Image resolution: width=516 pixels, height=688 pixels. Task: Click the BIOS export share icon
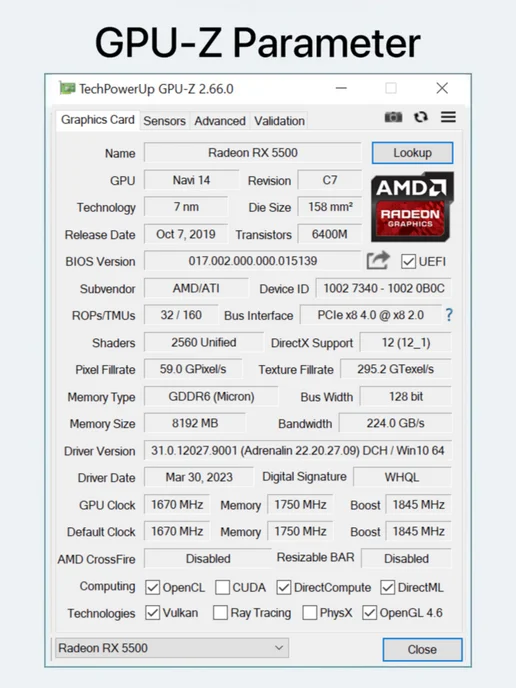click(x=378, y=261)
